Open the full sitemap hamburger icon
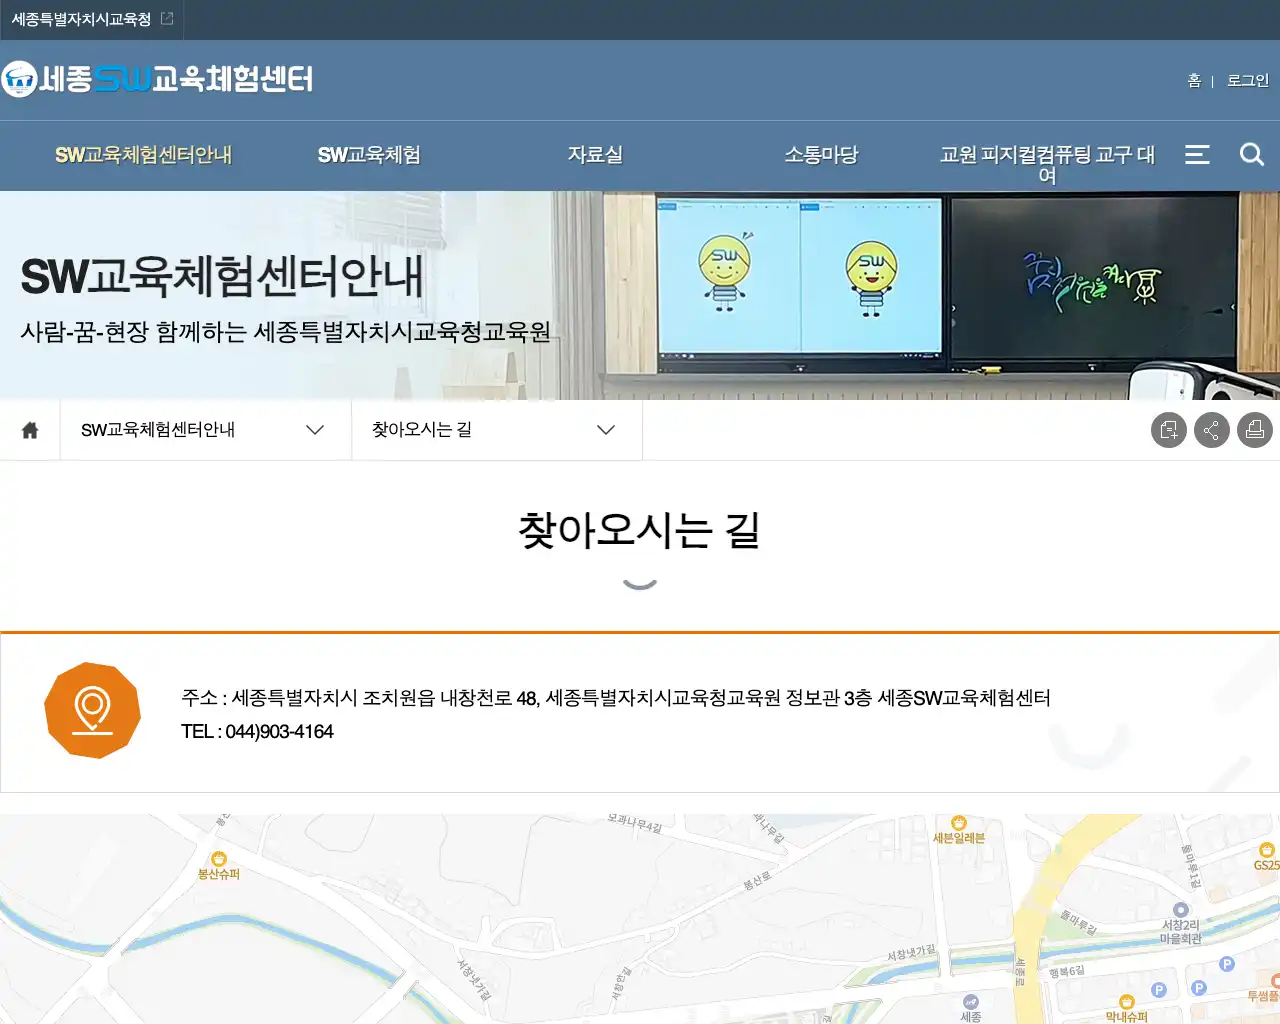1280x1024 pixels. tap(1197, 154)
